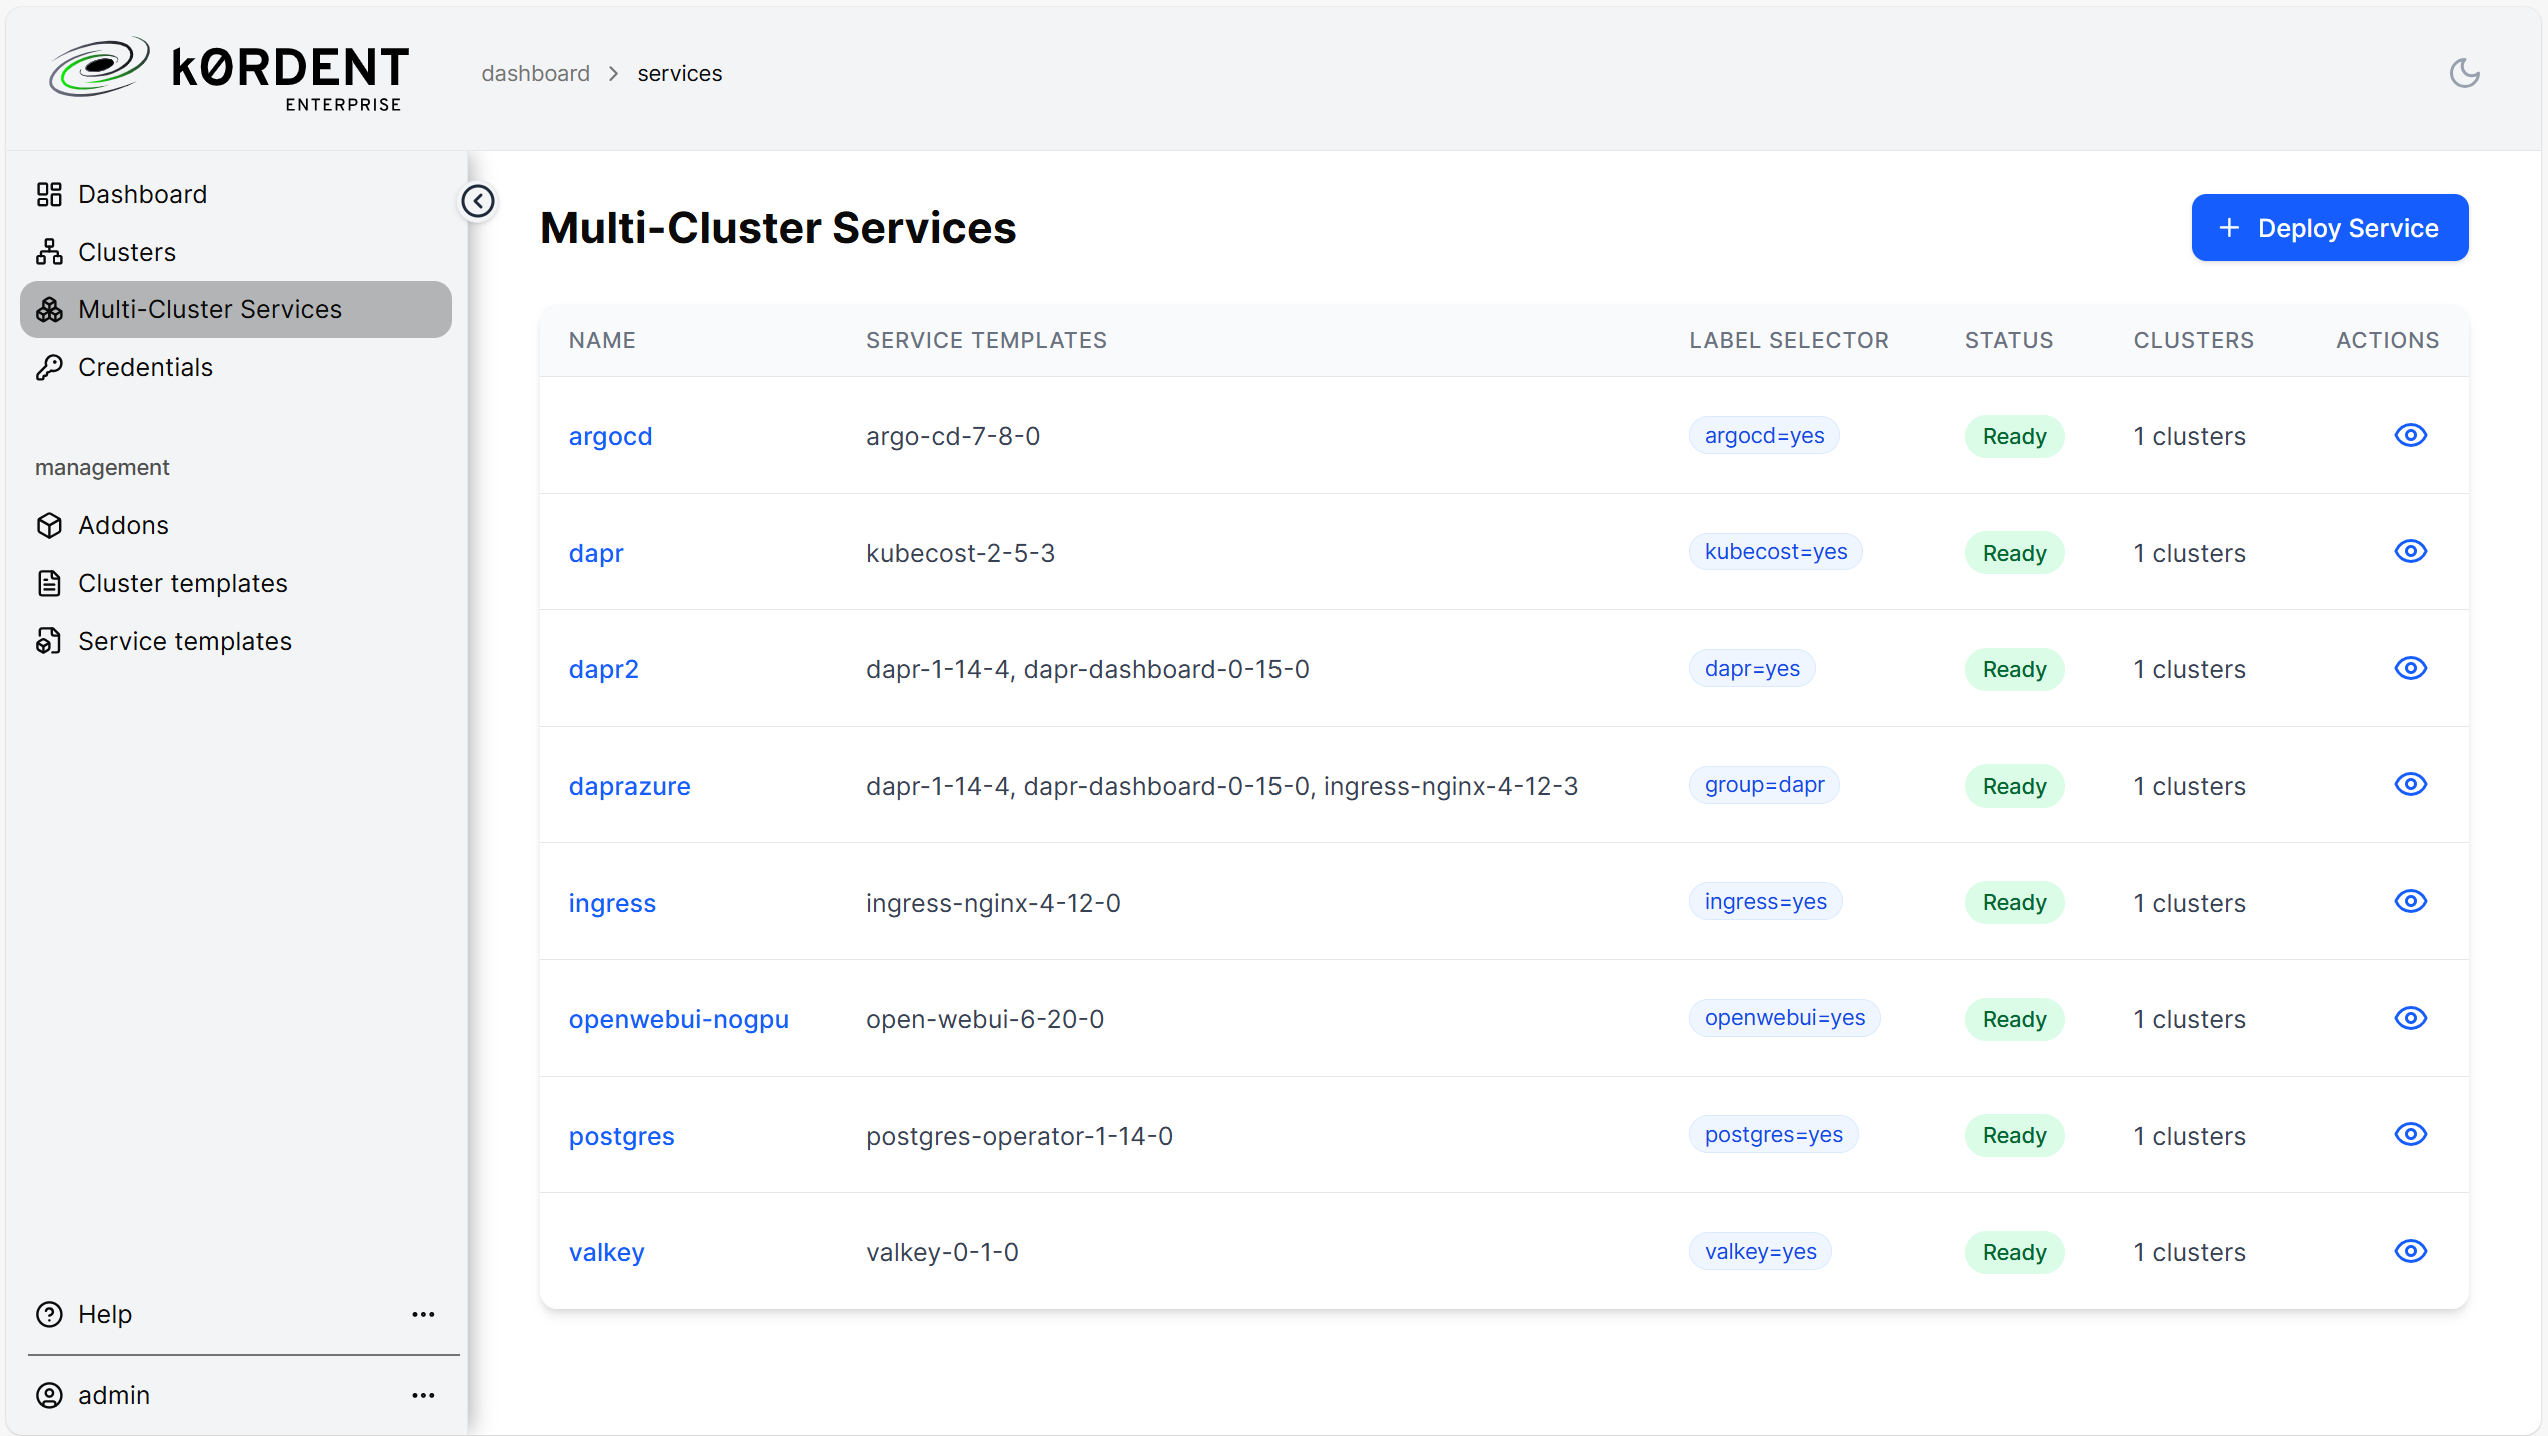Click the group=dapr label chip
This screenshot has width=2548, height=1436.
(1764, 784)
